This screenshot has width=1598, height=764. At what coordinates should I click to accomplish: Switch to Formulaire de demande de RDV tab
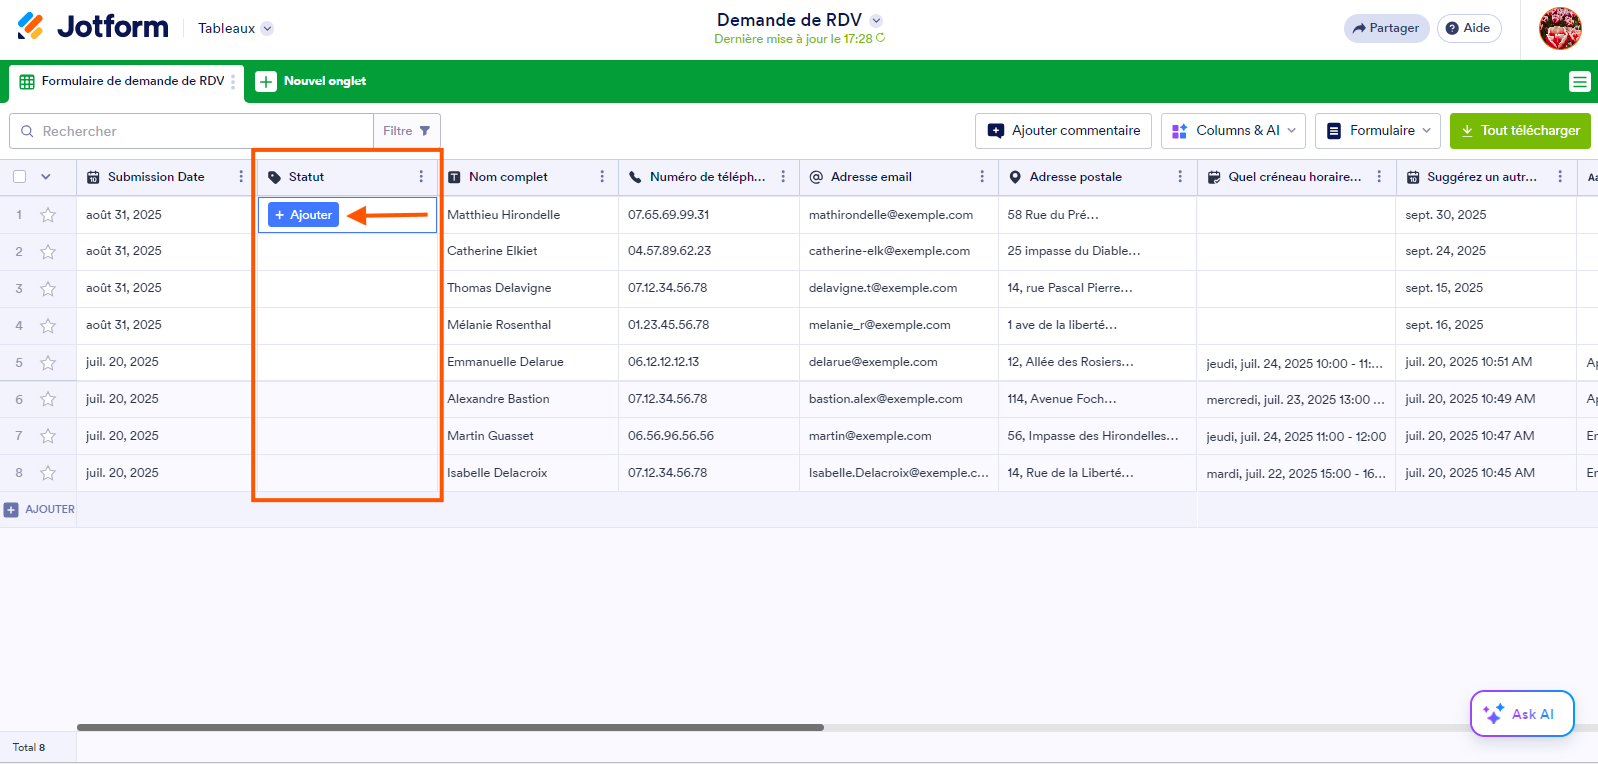[123, 82]
